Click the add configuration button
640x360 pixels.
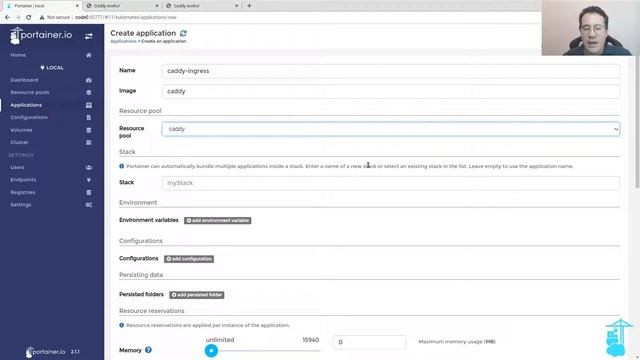189,259
